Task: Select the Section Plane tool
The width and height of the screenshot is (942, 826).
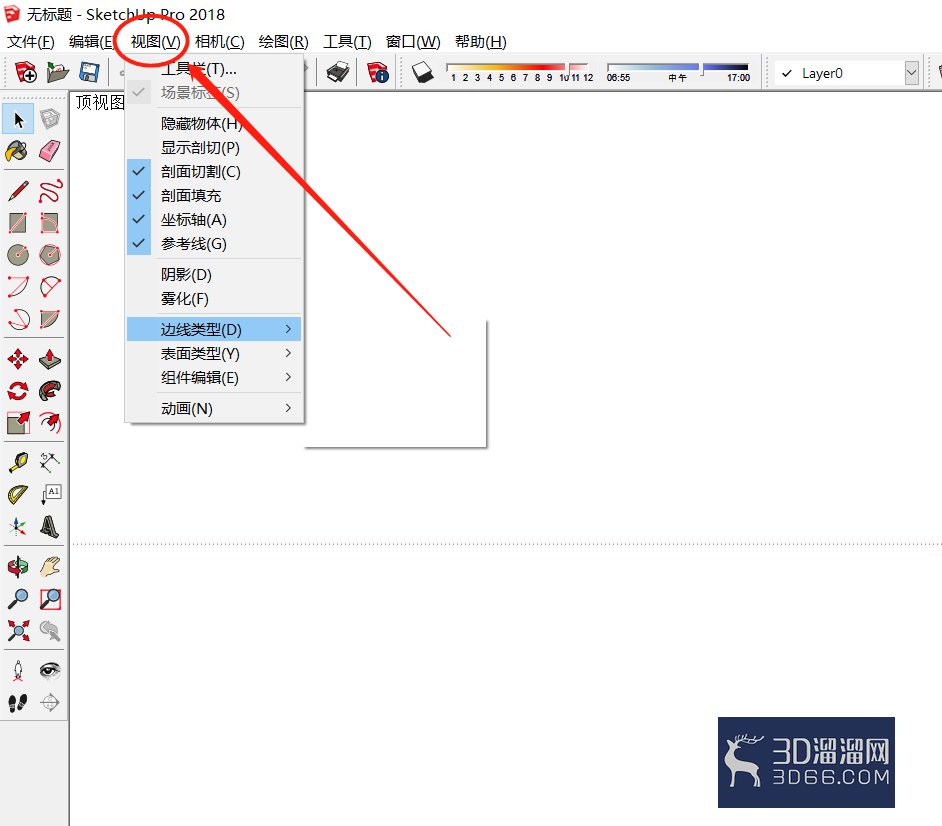Action: coord(50,702)
